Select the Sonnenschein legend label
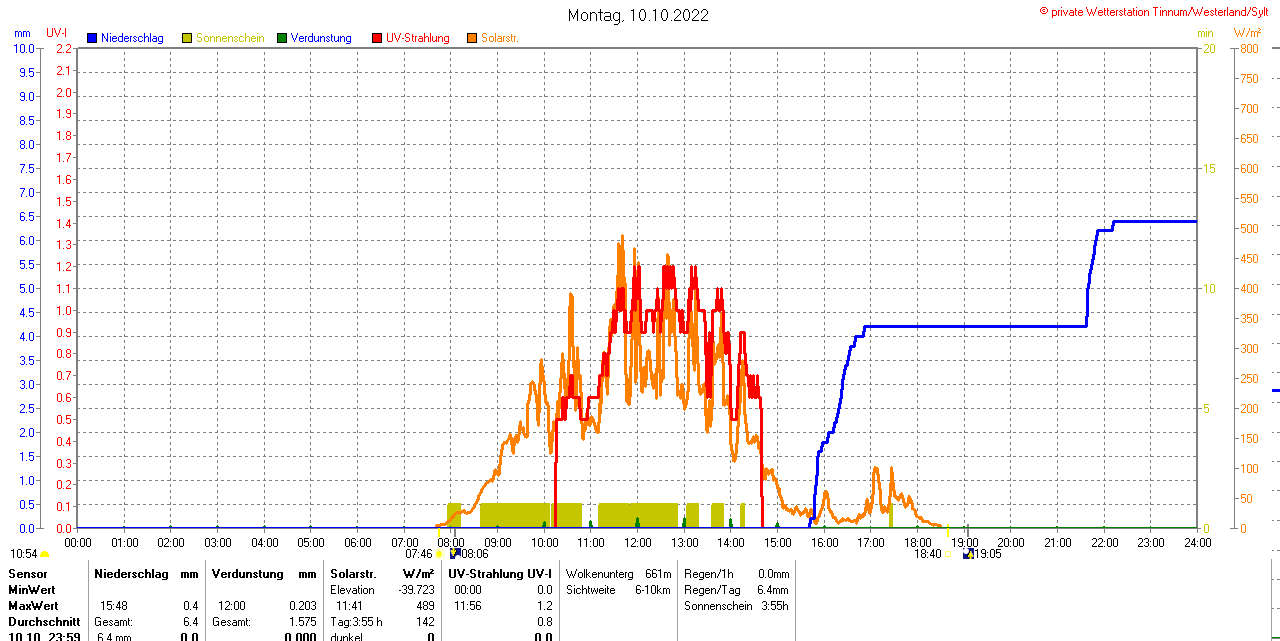The image size is (1280, 641). pos(230,38)
